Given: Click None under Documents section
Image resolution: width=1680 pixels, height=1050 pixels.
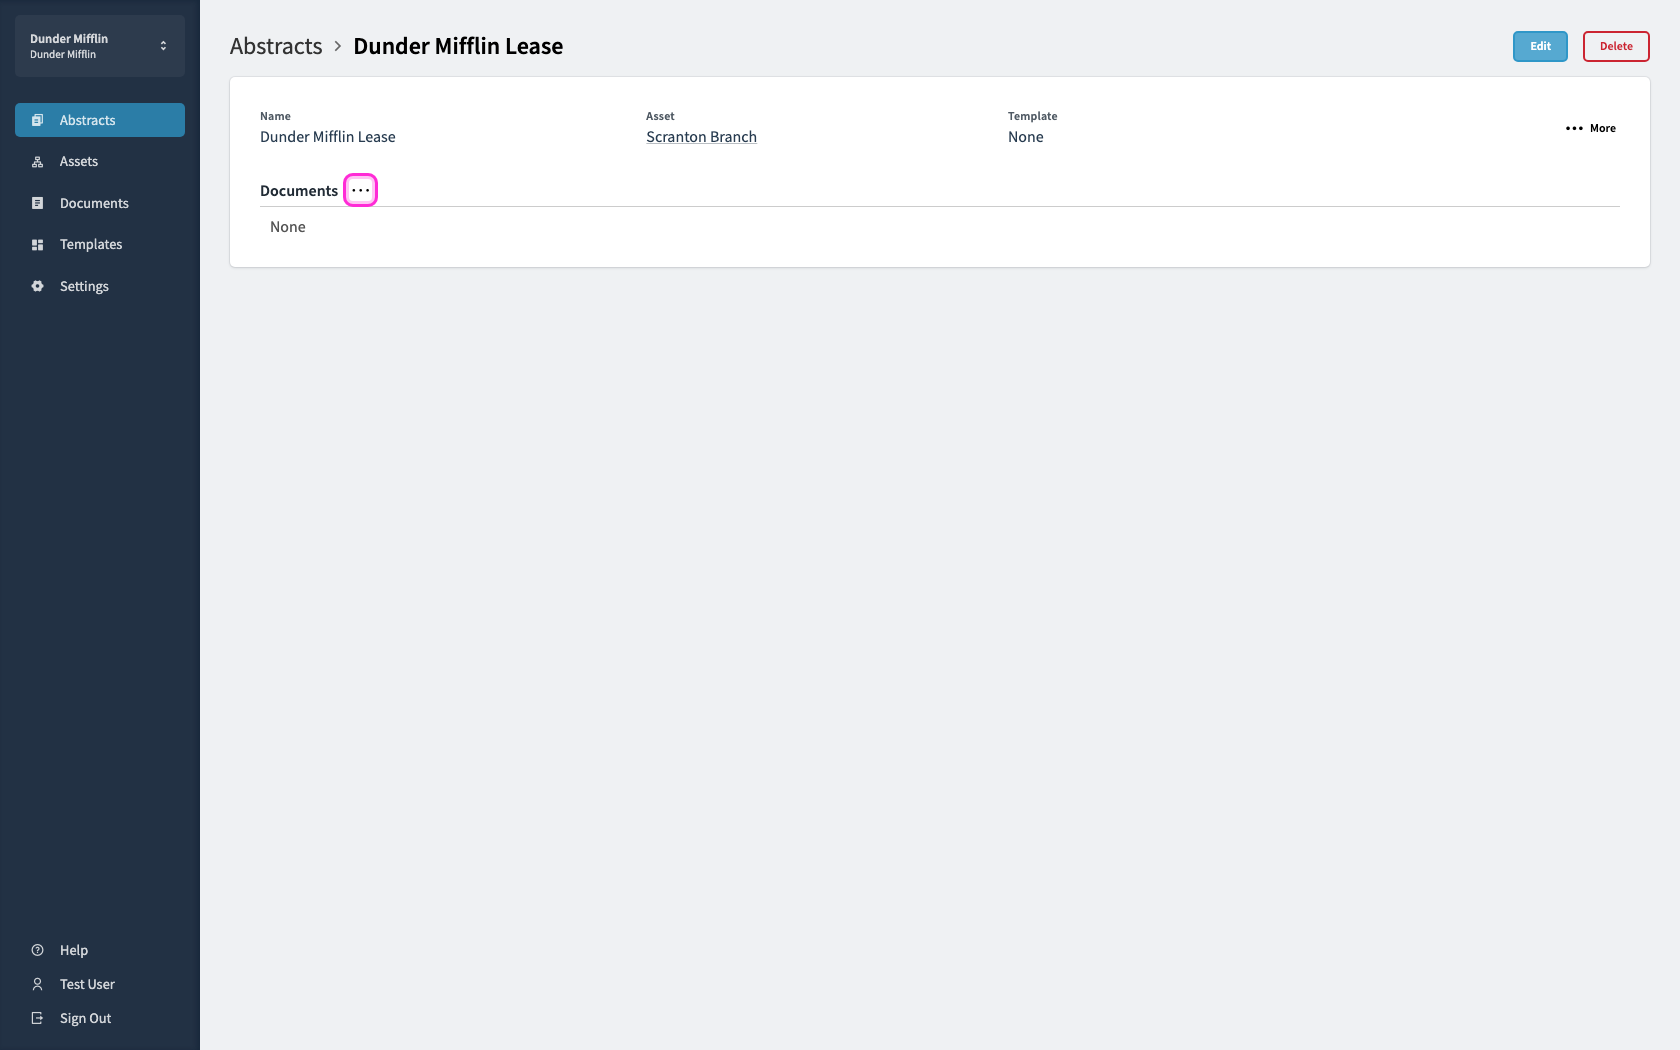Looking at the screenshot, I should click(x=288, y=227).
